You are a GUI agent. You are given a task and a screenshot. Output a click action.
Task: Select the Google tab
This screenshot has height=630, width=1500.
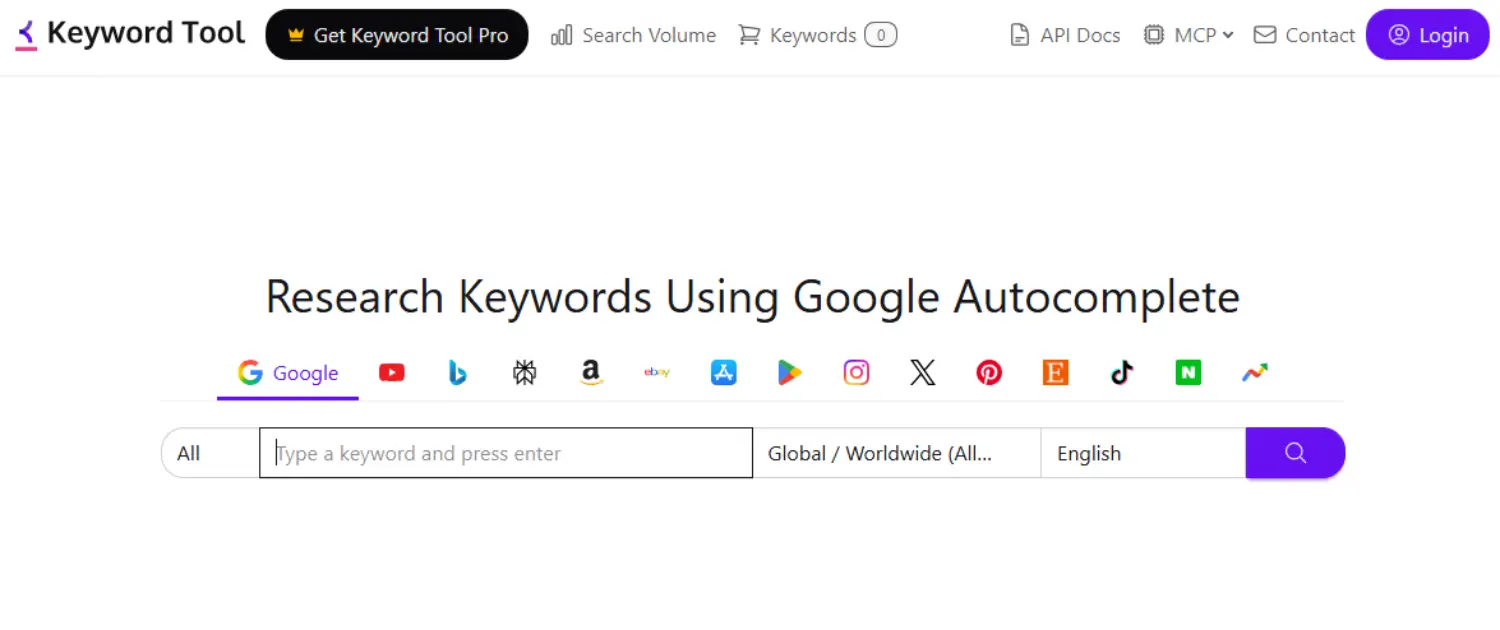pos(288,373)
